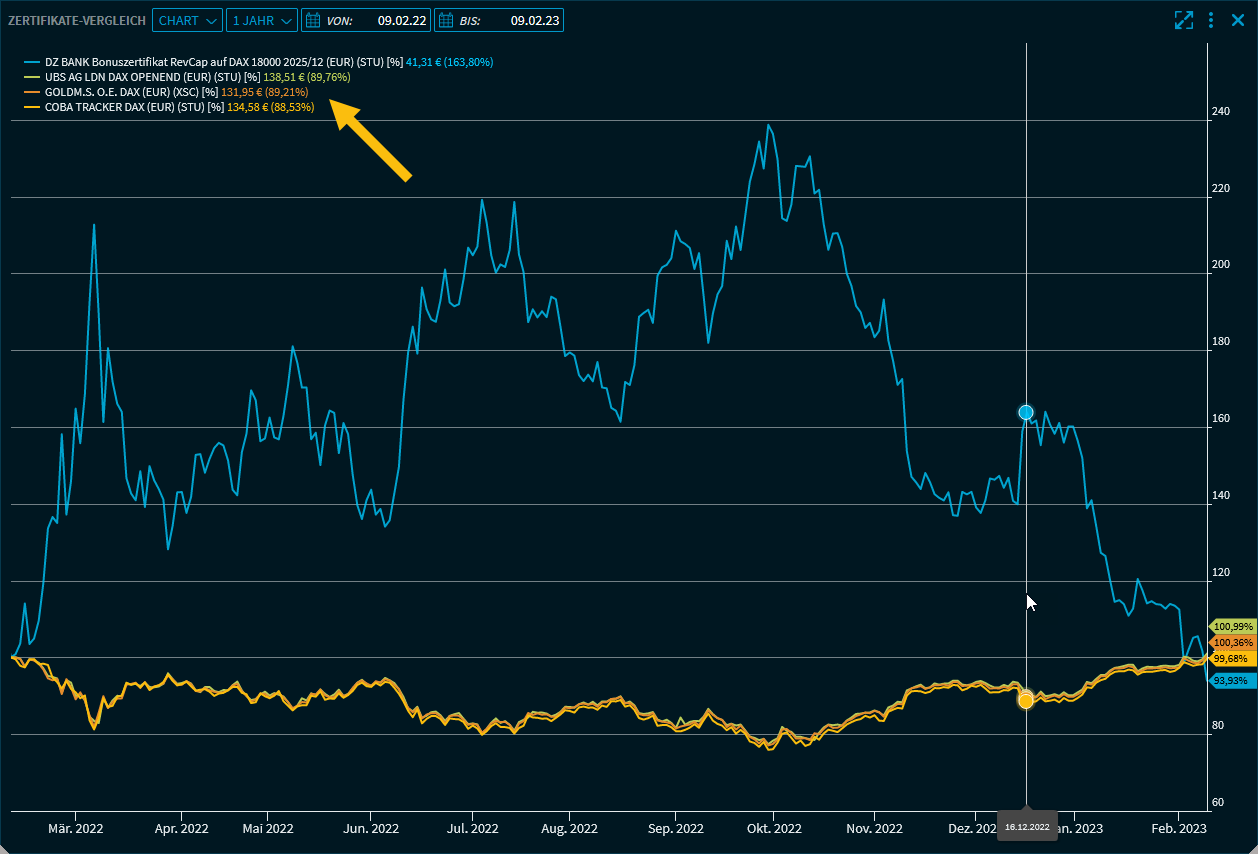Click the 16.12.2022 date tooltip label

(1027, 827)
